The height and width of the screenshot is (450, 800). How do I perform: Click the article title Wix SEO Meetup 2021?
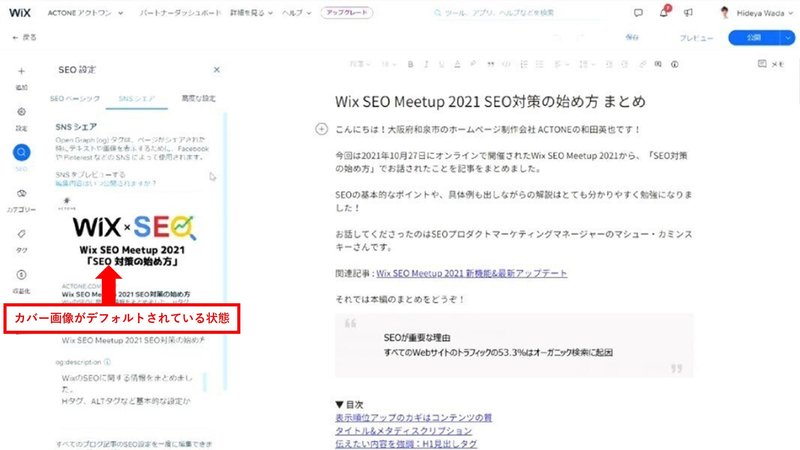[490, 102]
